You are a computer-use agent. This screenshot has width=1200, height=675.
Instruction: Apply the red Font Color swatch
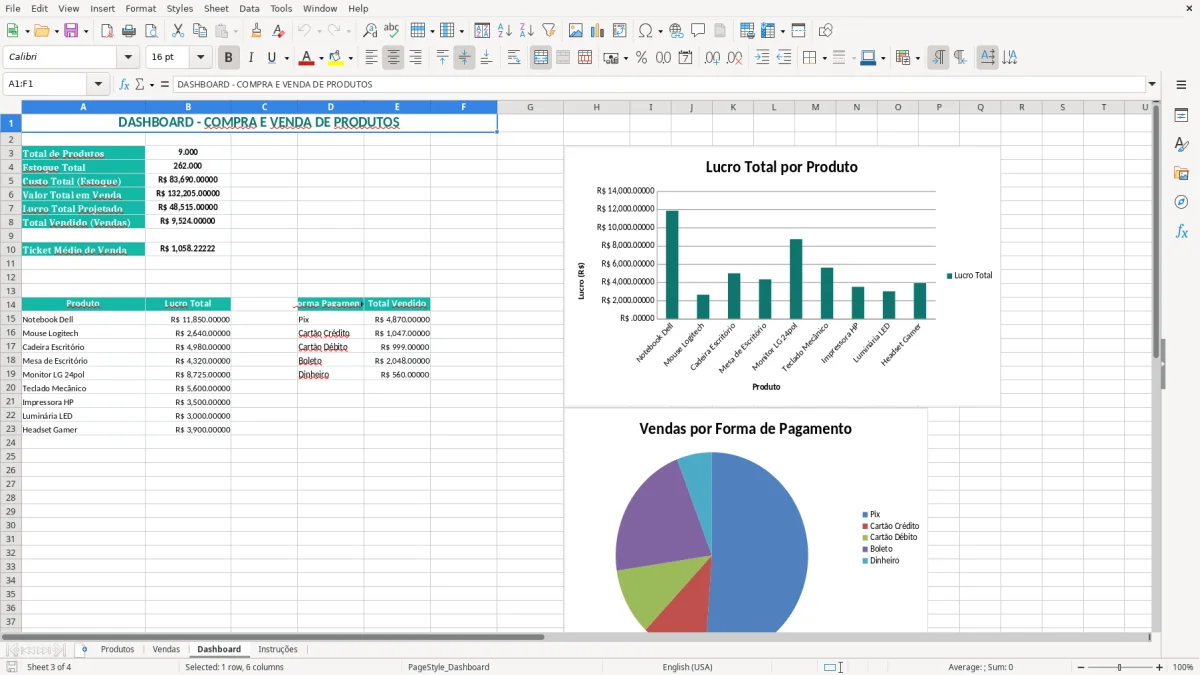tap(306, 58)
